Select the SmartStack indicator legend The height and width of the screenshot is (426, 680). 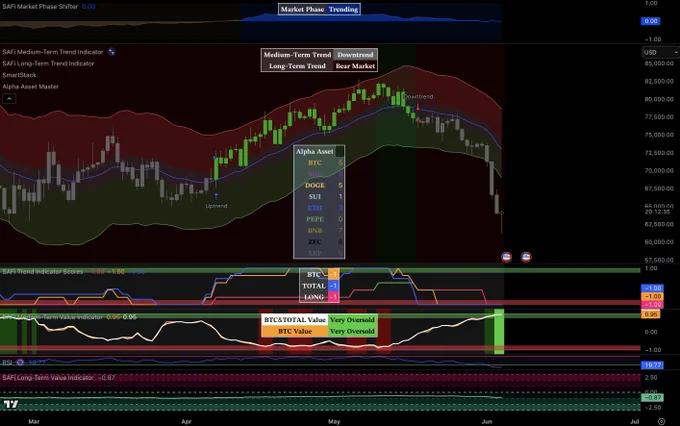(x=19, y=75)
